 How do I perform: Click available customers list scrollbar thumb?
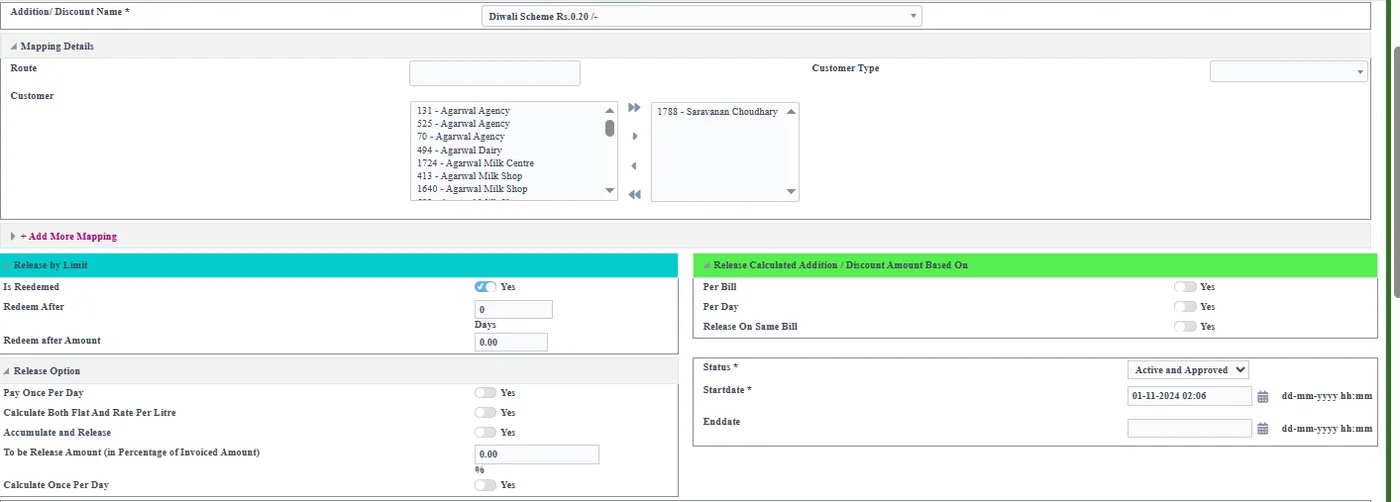(x=610, y=128)
